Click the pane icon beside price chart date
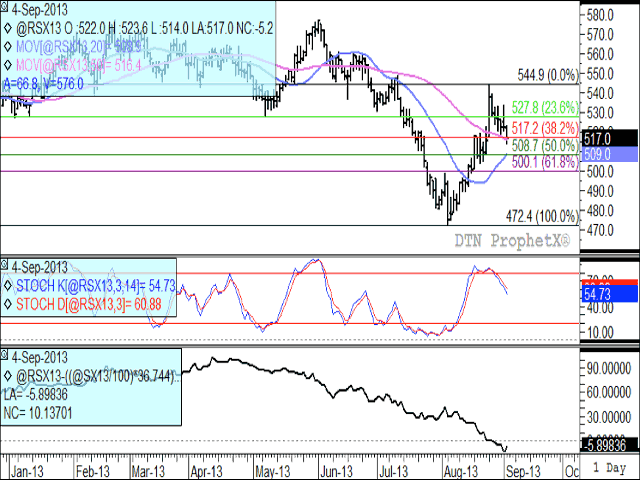The width and height of the screenshot is (640, 480). coord(4,6)
